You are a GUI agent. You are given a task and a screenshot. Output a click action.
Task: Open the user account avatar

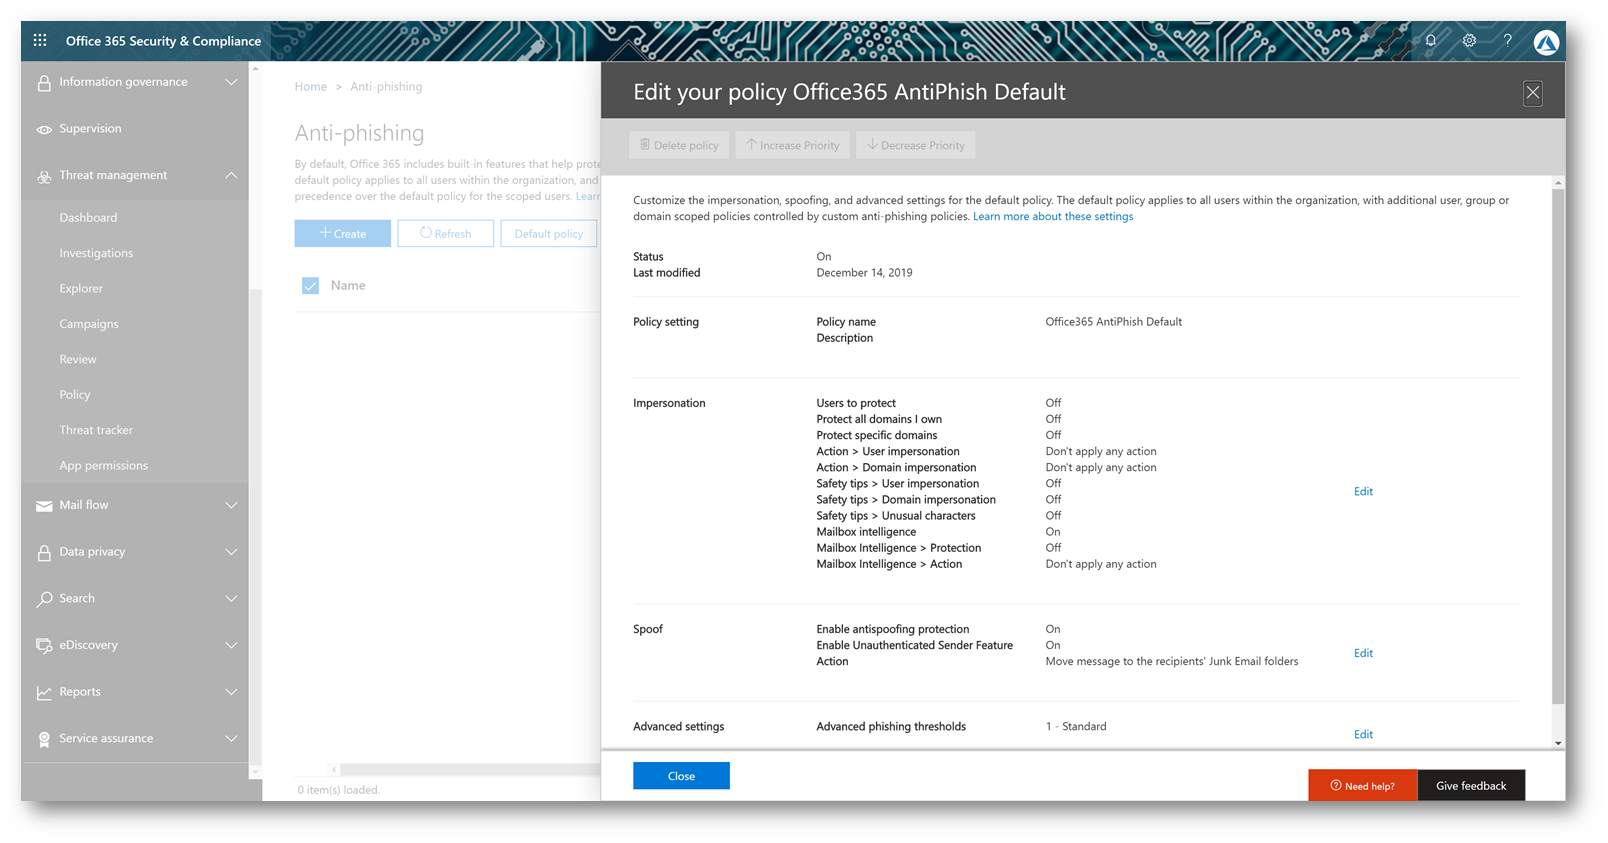pyautogui.click(x=1546, y=42)
